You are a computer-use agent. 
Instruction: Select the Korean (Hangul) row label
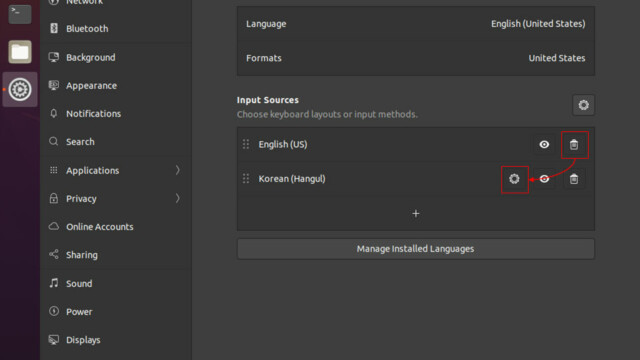coord(292,179)
